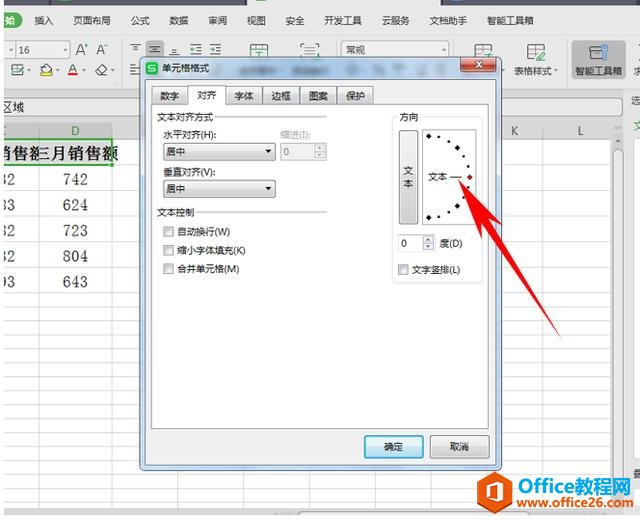Click the green S dialog logo icon
This screenshot has height=520, width=640.
[152, 68]
